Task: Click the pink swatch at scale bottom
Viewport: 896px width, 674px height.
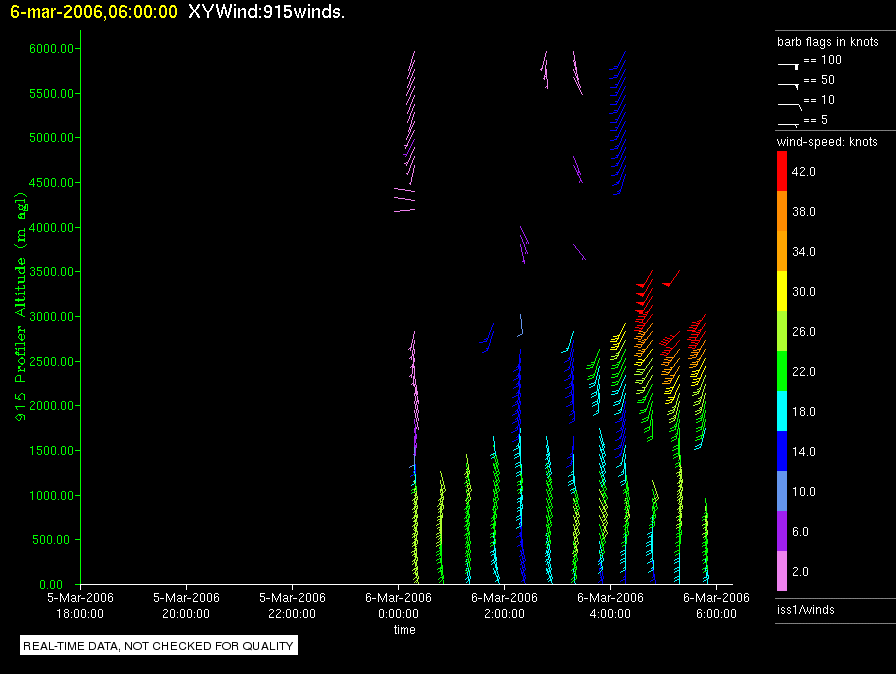Action: [783, 572]
